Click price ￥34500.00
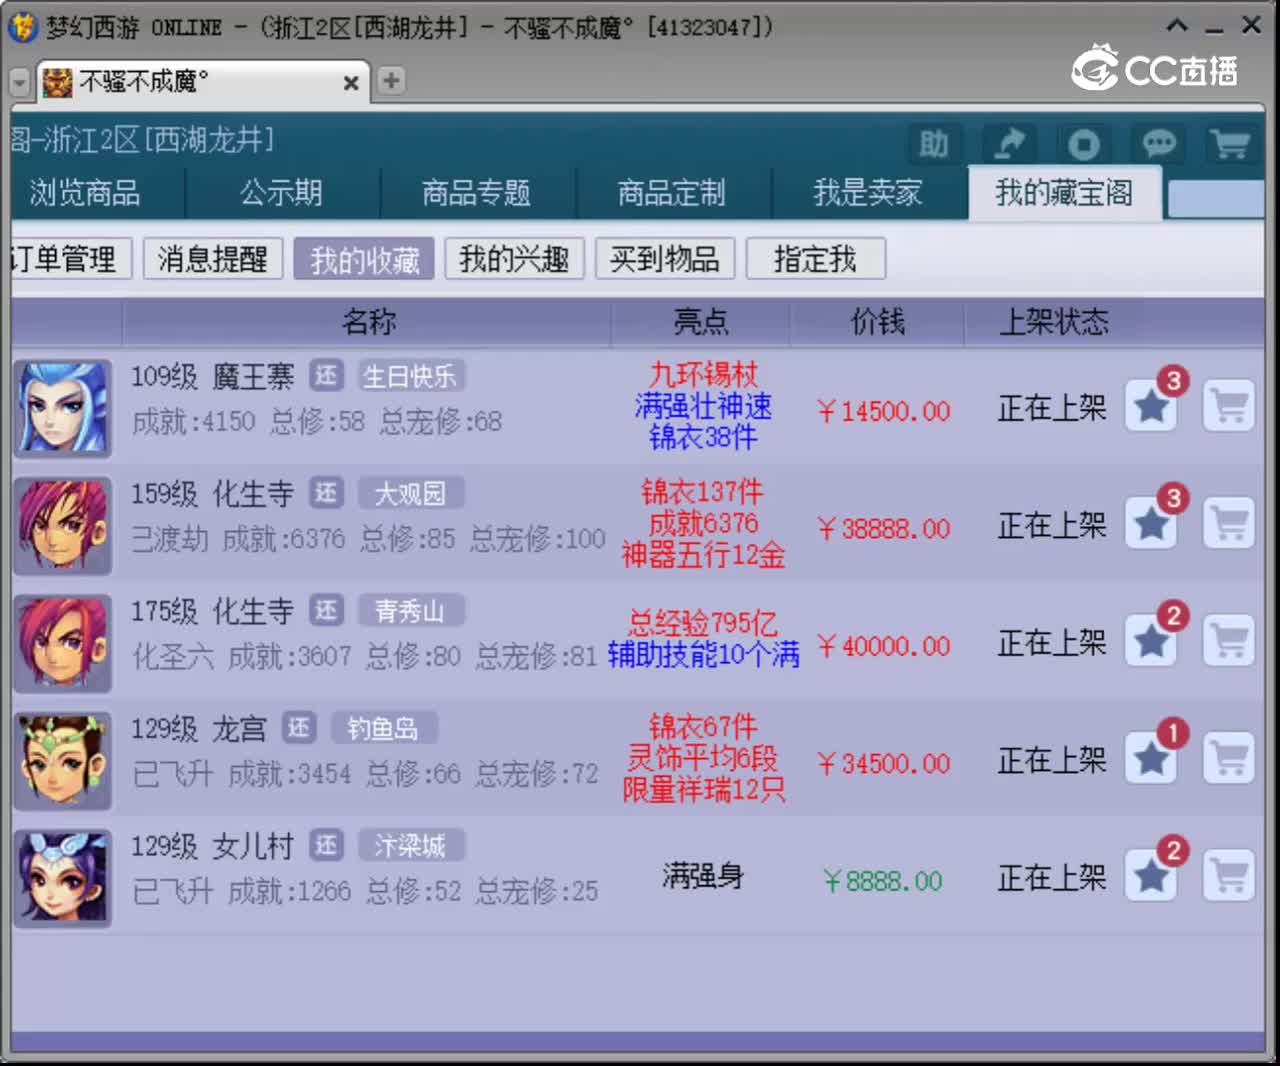This screenshot has width=1280, height=1066. pyautogui.click(x=883, y=764)
